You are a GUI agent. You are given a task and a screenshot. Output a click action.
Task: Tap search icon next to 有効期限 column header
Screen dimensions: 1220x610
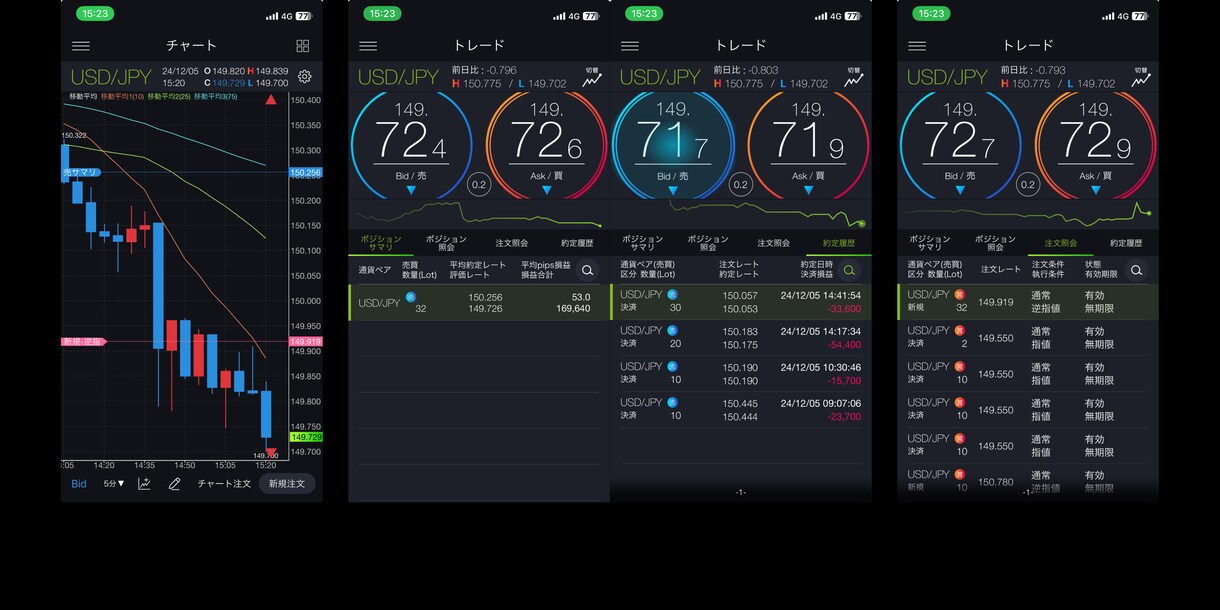tap(1136, 270)
